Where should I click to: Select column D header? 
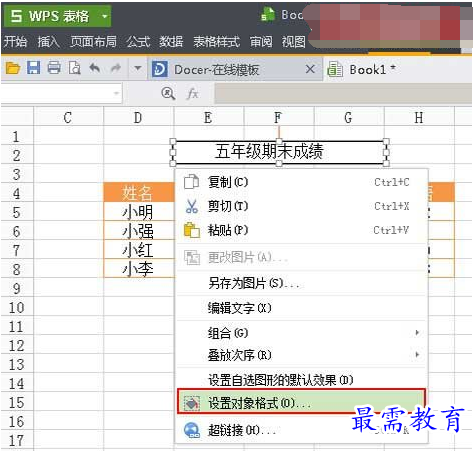coord(138,118)
